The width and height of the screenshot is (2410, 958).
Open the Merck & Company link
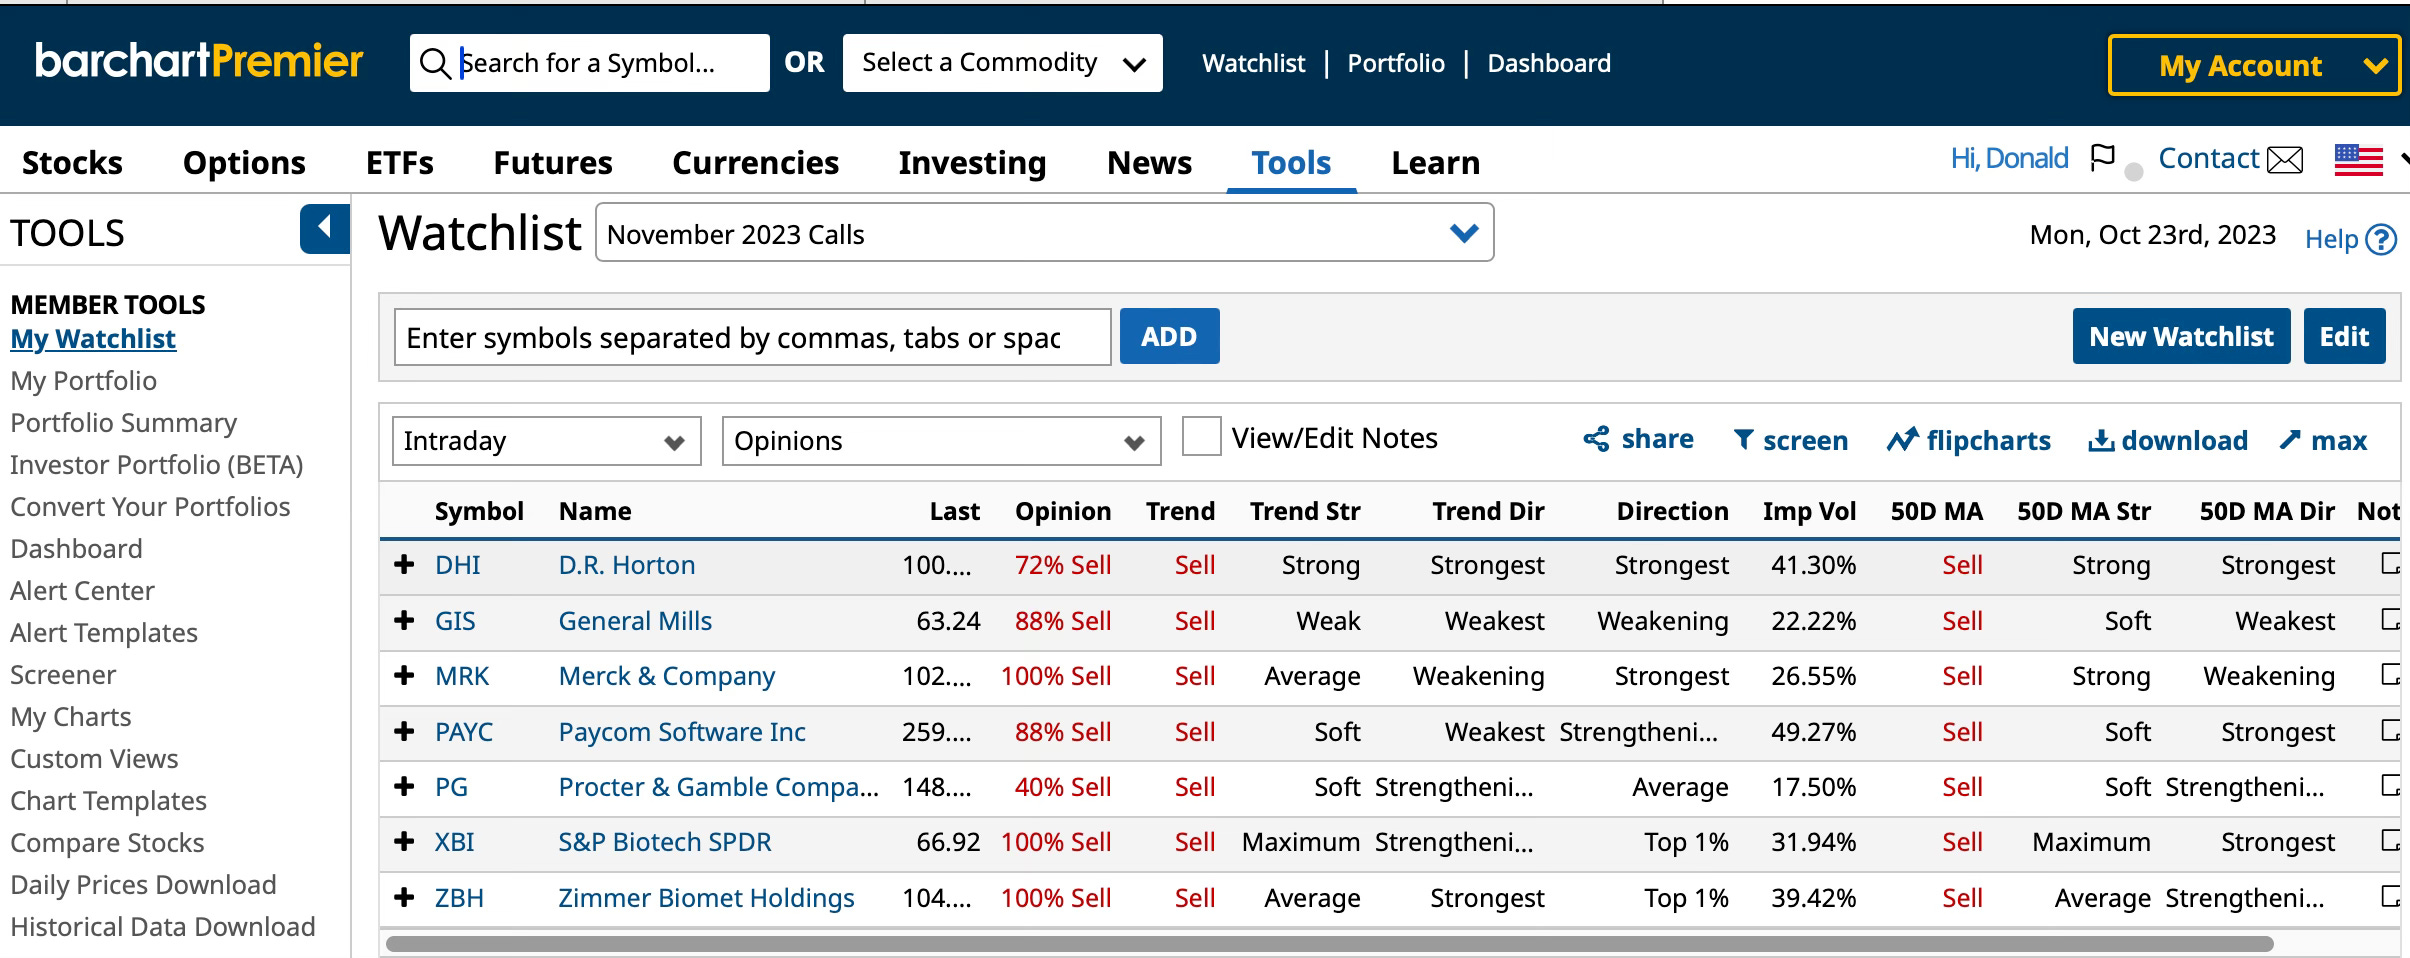point(666,676)
